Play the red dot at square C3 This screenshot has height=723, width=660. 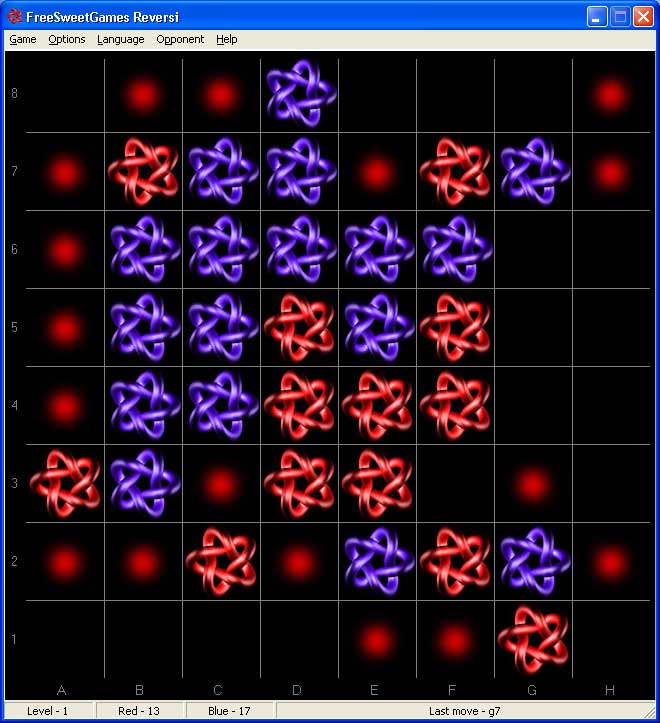(x=220, y=485)
